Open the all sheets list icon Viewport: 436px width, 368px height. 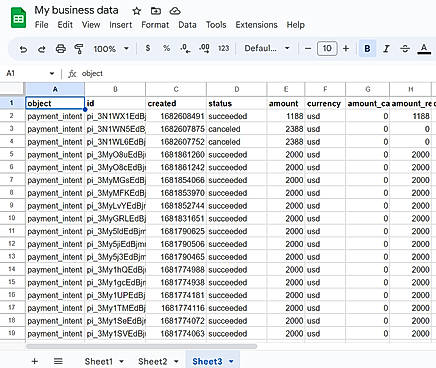pos(58,361)
